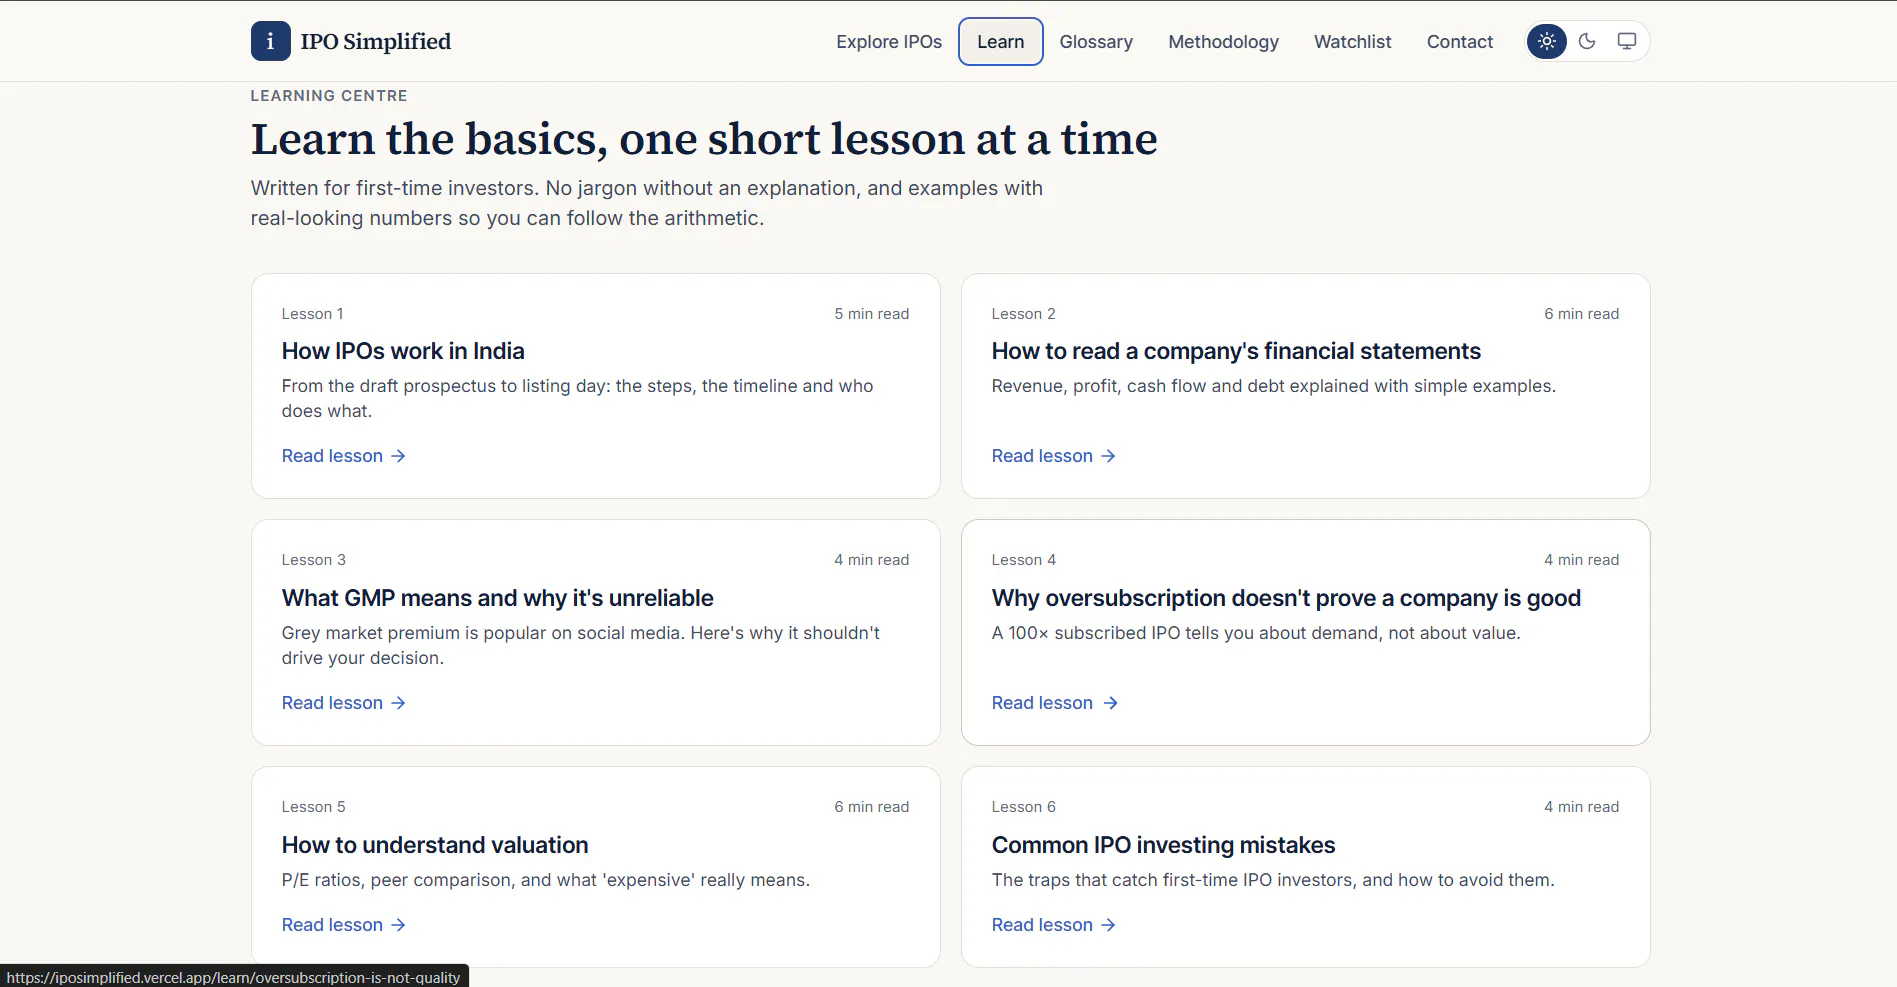Open Explore IPOs nav item
The height and width of the screenshot is (987, 1897).
coord(889,42)
